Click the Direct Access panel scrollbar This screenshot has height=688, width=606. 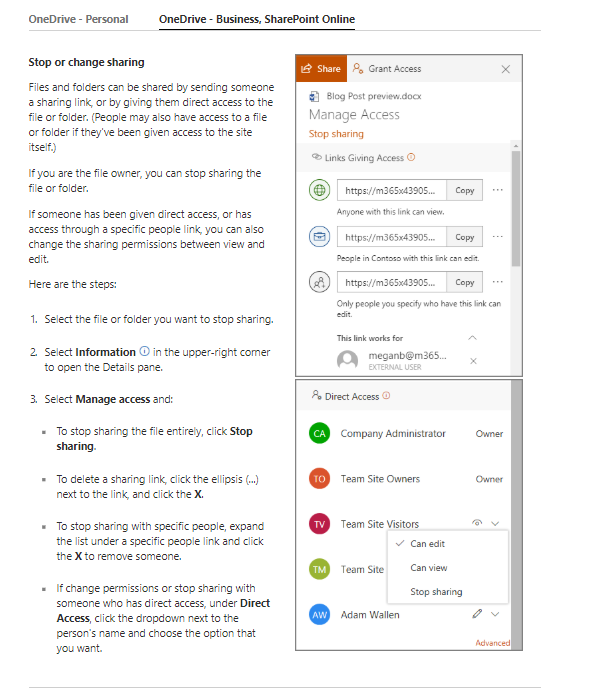(x=516, y=515)
